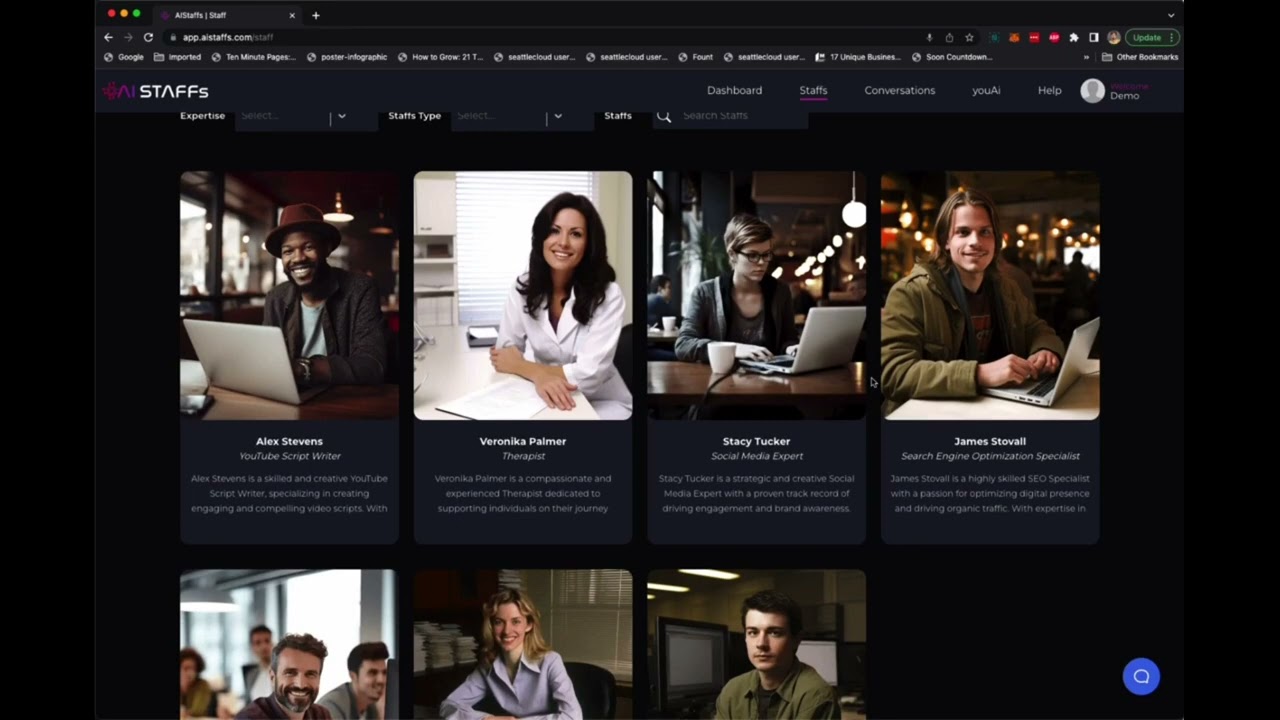Open the youAi menu item
Image resolution: width=1280 pixels, height=720 pixels.
coord(986,90)
